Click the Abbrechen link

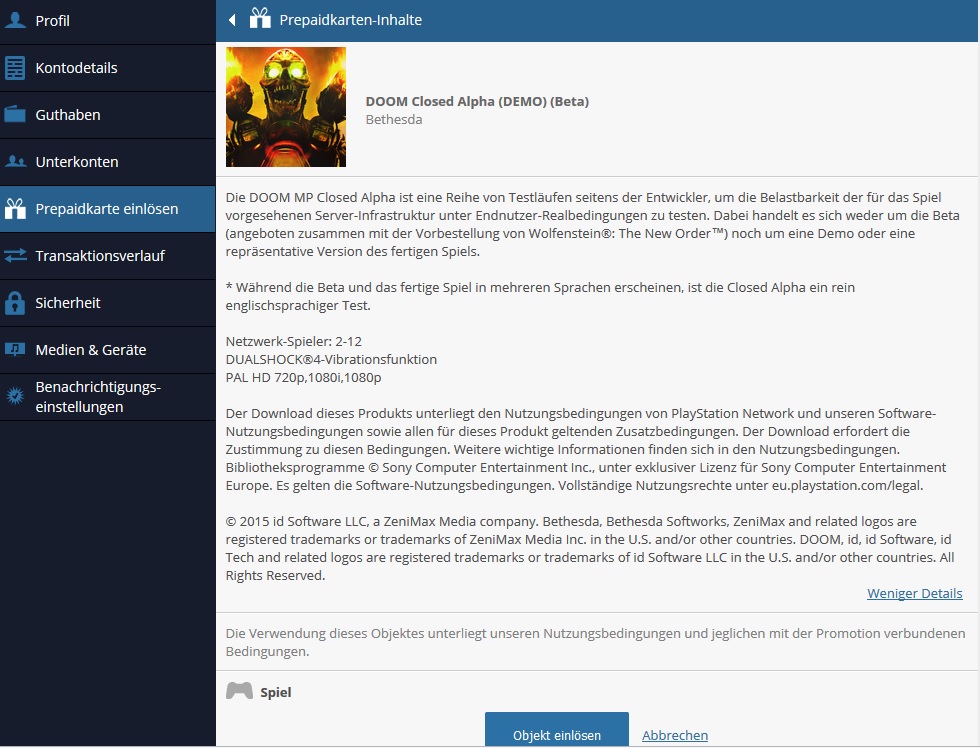(675, 736)
